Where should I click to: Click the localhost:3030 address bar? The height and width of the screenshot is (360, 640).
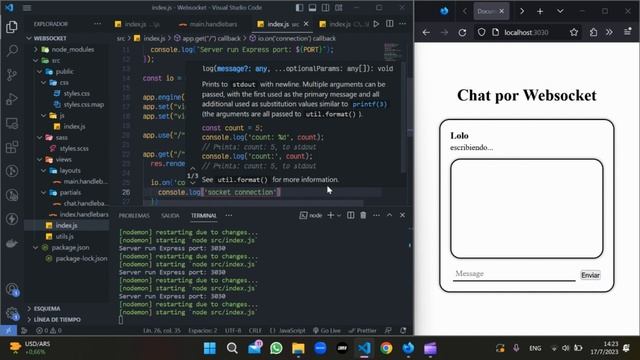coord(526,32)
